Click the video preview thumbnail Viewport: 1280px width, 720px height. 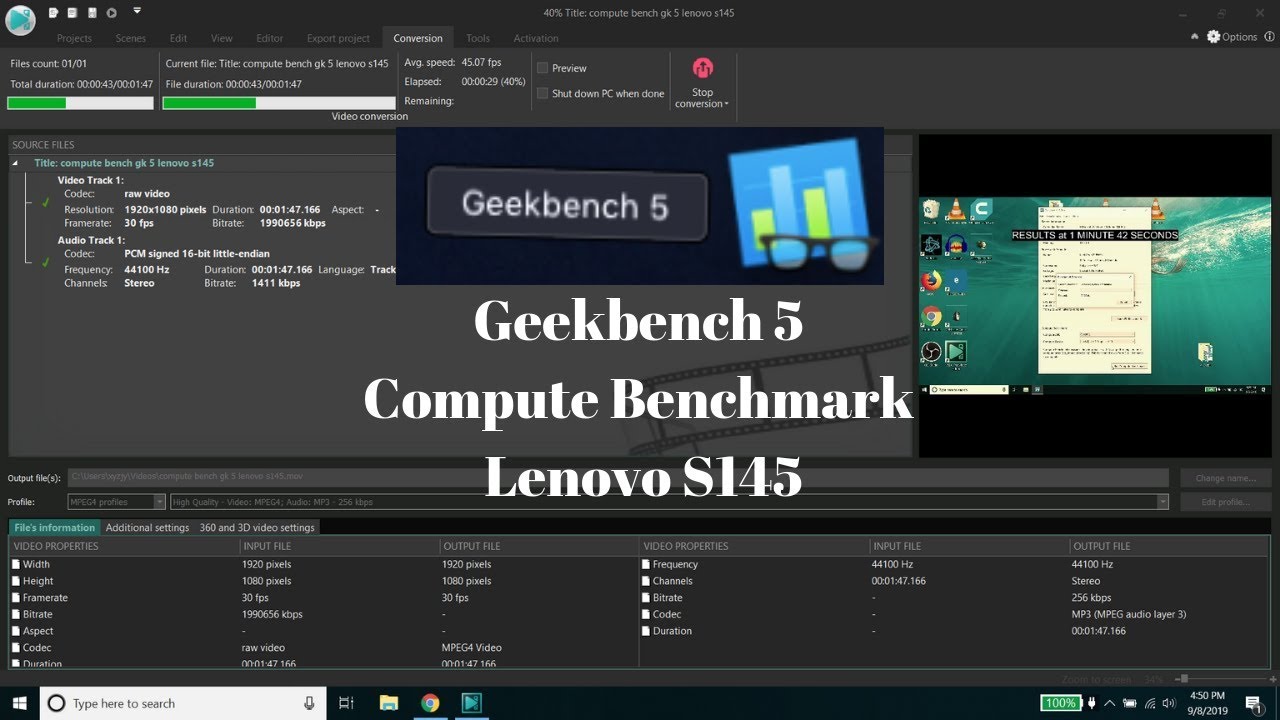pyautogui.click(x=1095, y=296)
